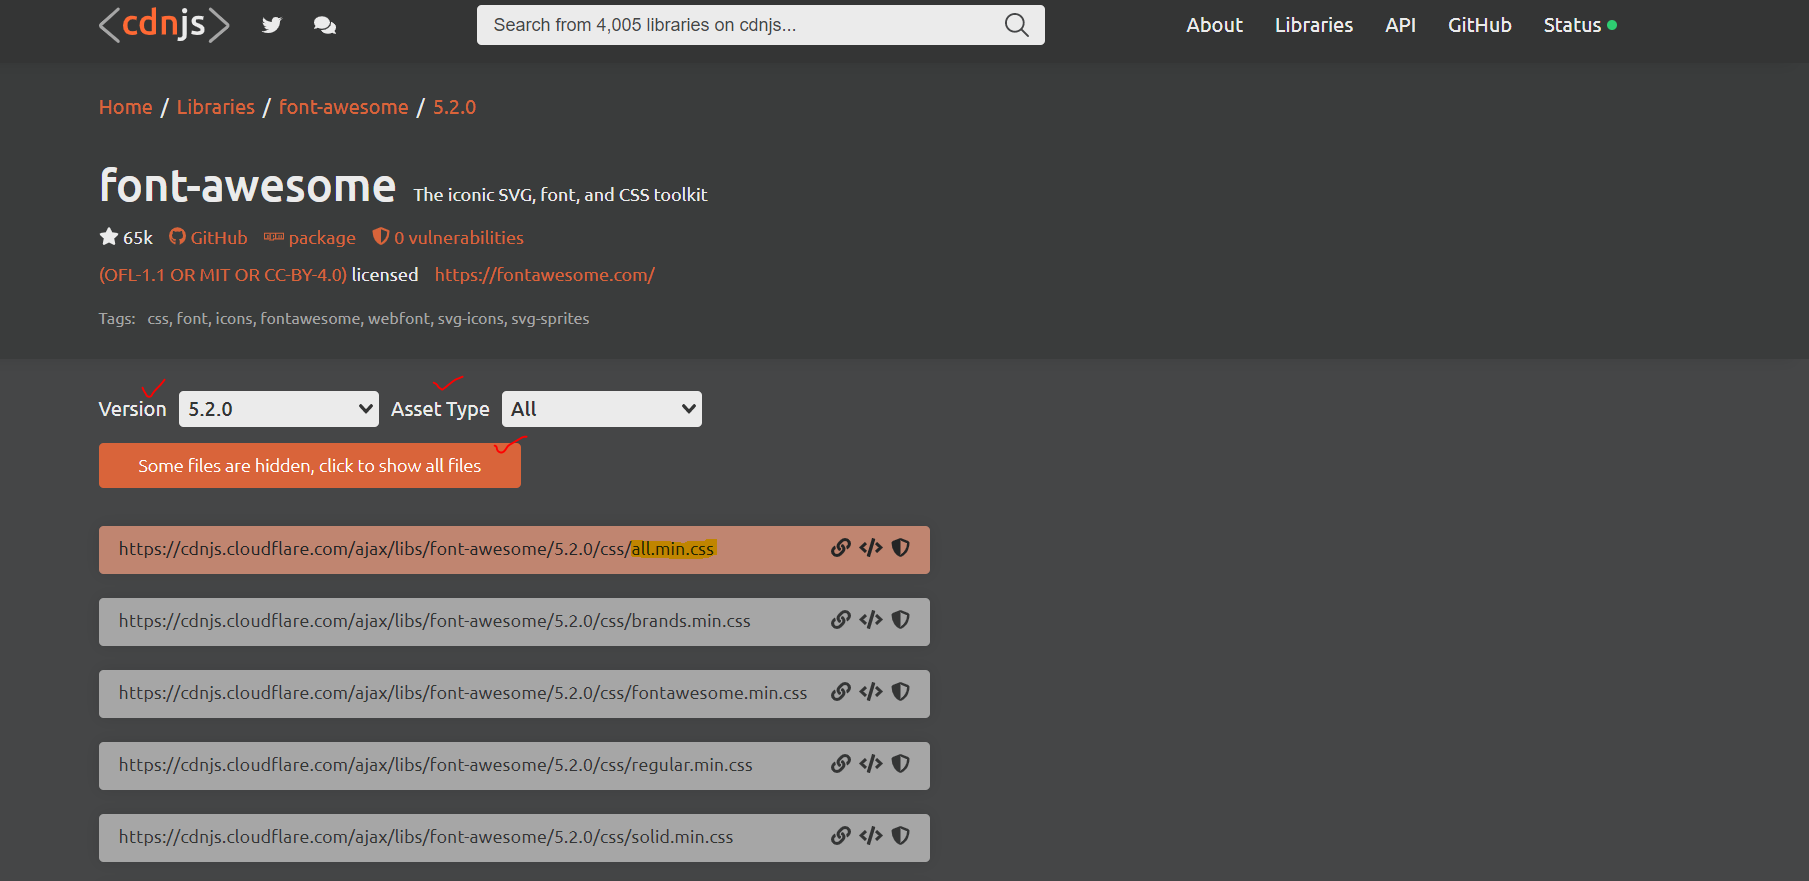This screenshot has height=881, width=1809.
Task: Copy SRI shield icon for brands.min.css
Action: 900,620
